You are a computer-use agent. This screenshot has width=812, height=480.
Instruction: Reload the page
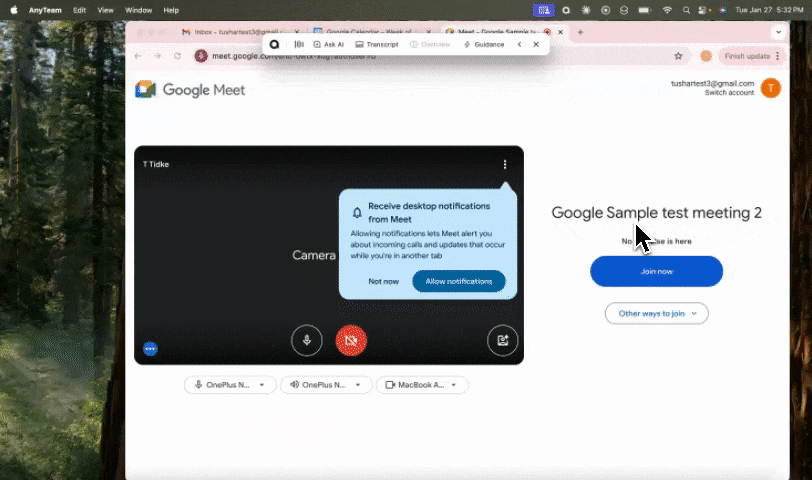pos(177,56)
